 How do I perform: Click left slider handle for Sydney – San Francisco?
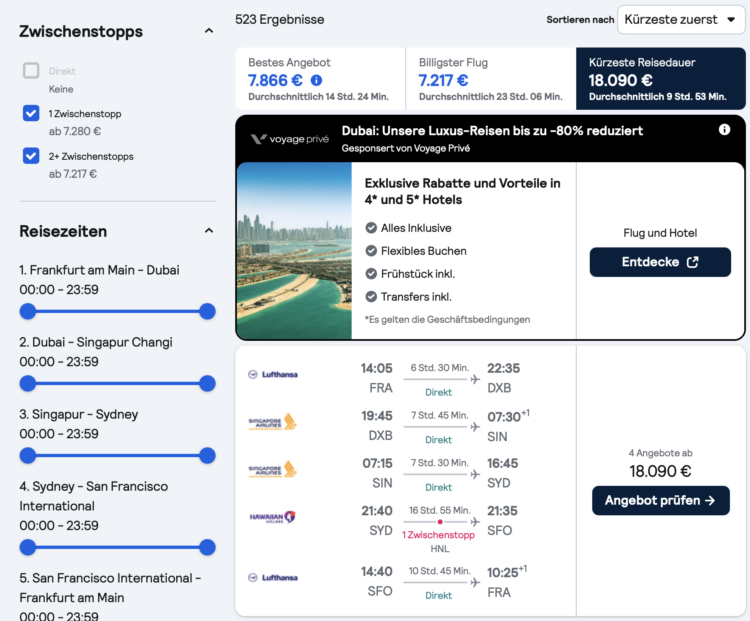(28, 547)
